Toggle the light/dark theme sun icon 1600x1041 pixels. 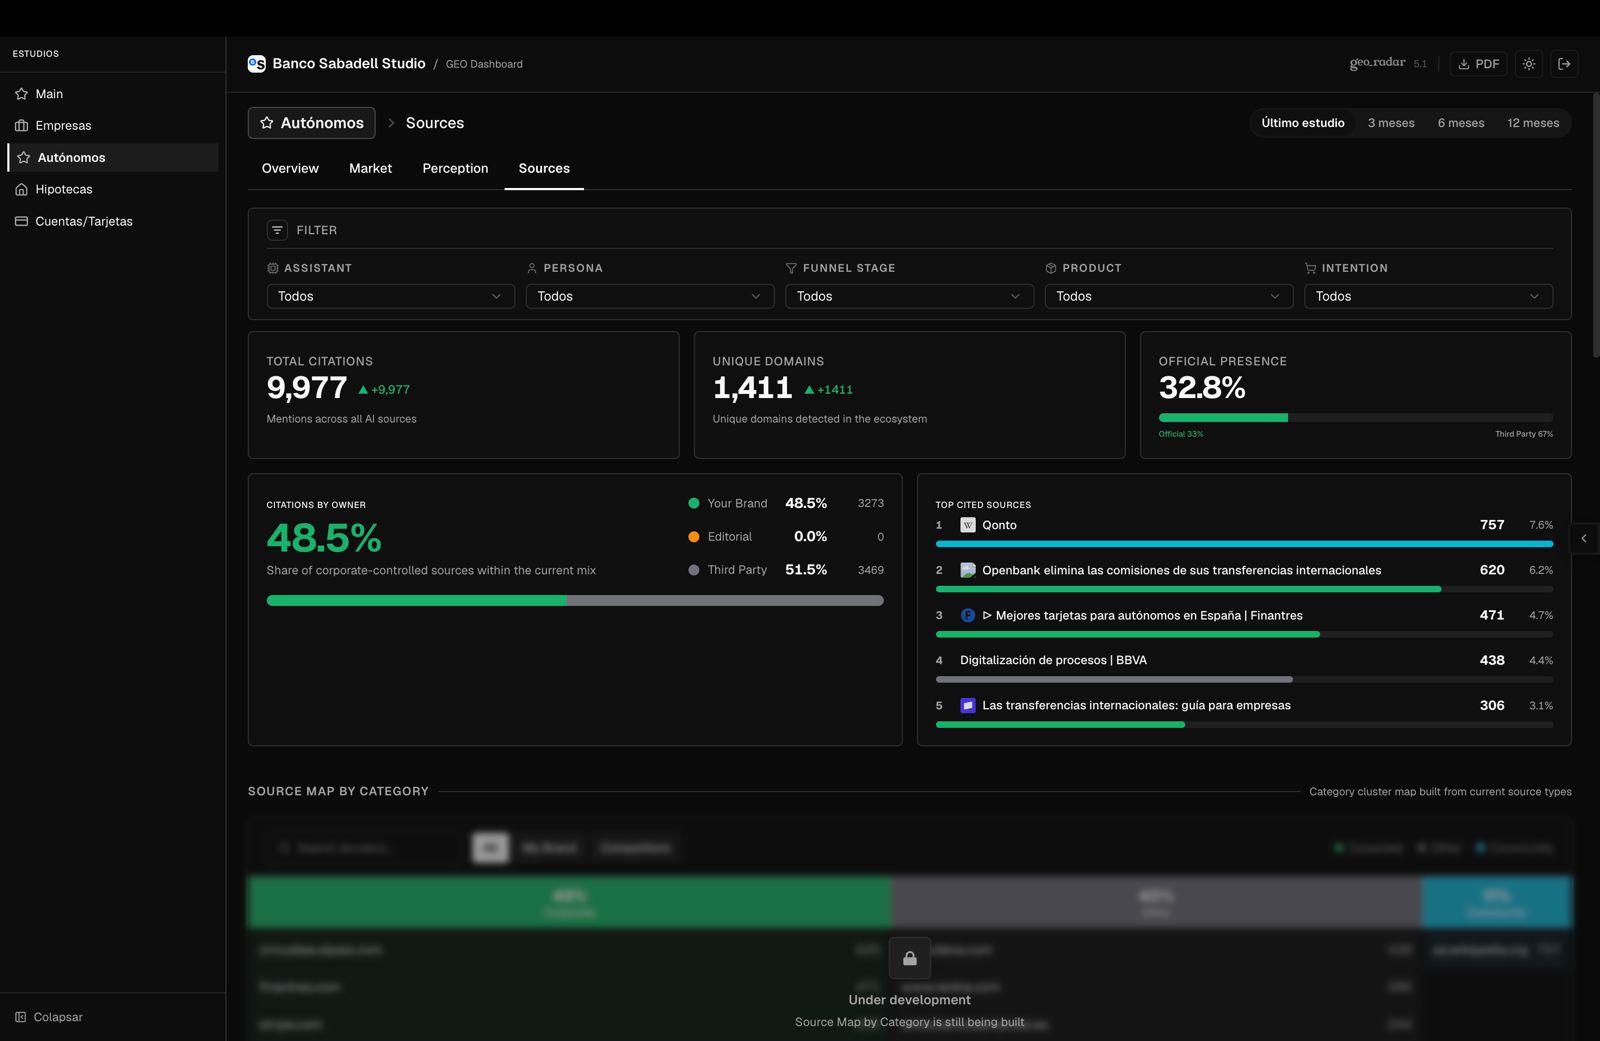point(1529,64)
